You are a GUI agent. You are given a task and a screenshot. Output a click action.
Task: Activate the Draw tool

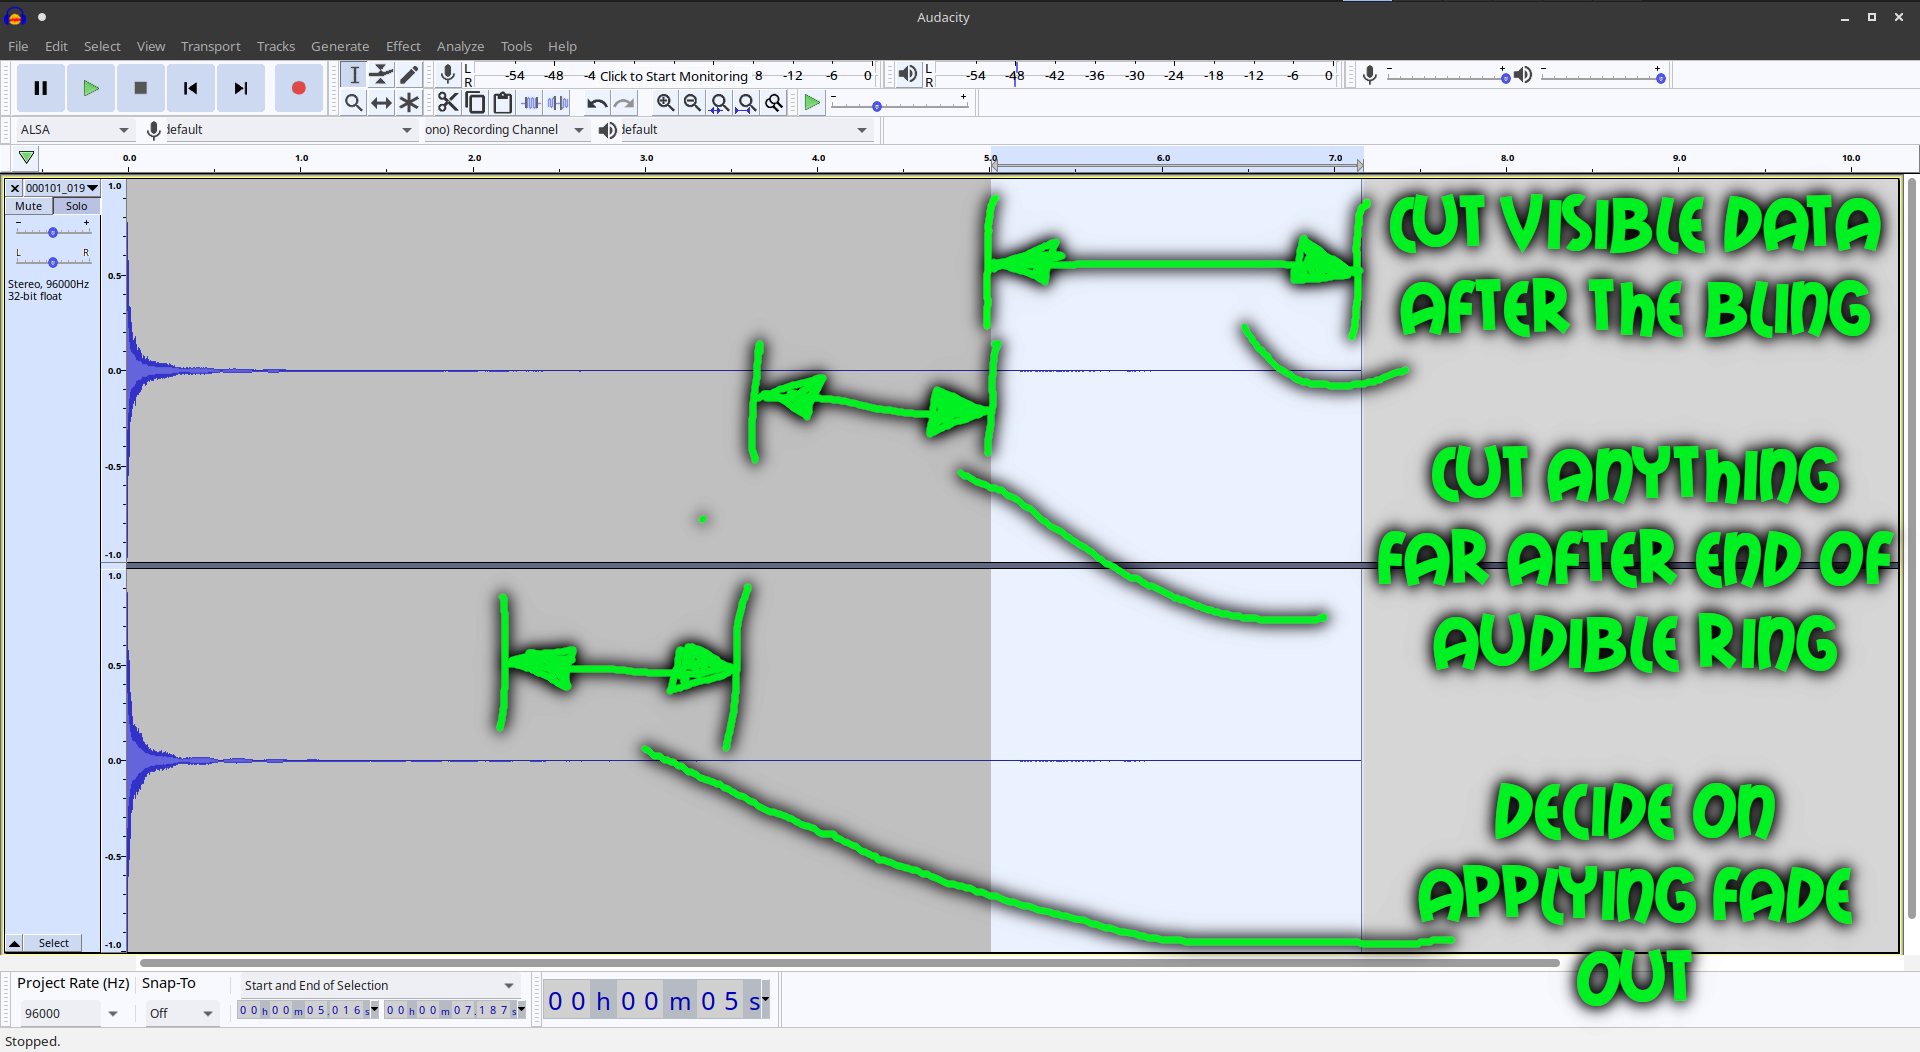point(409,74)
